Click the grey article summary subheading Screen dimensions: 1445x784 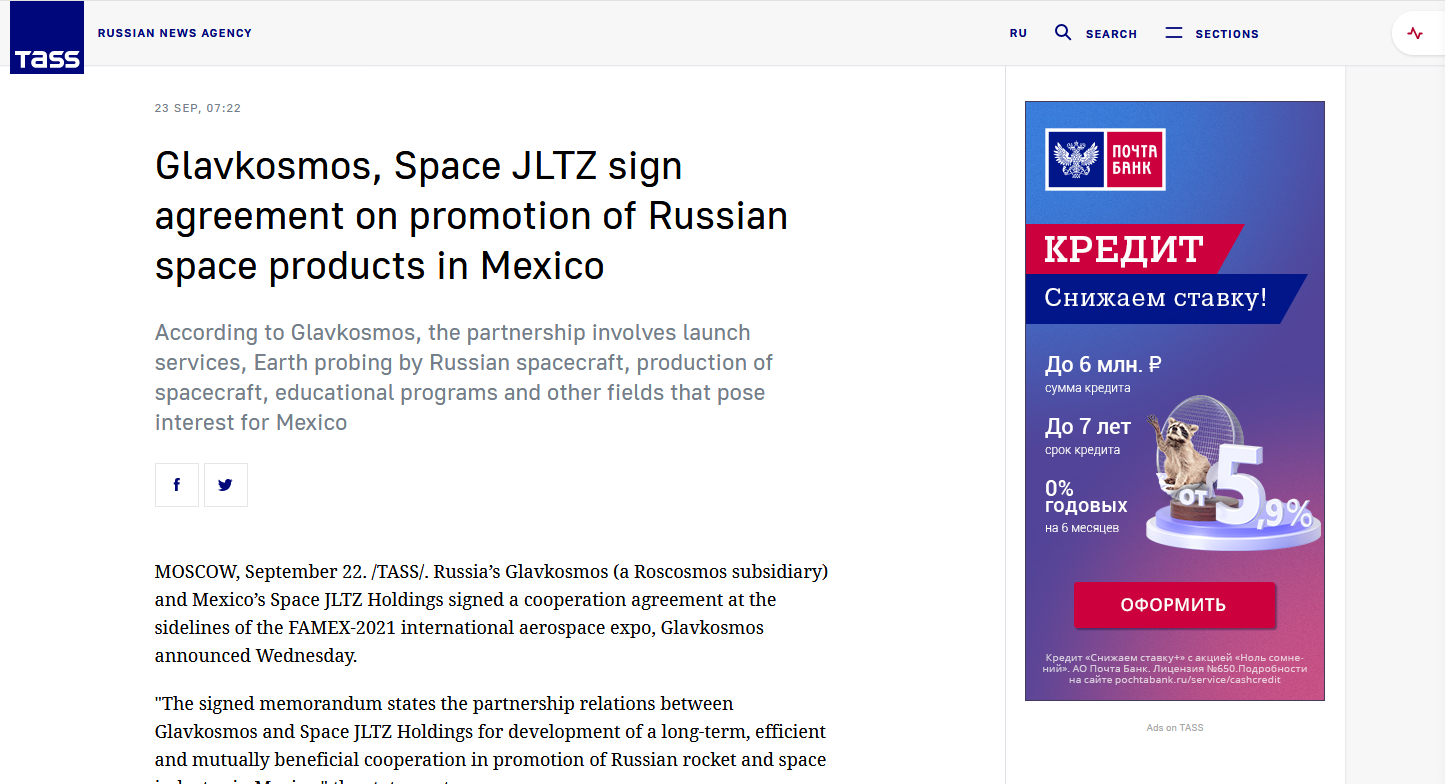[464, 377]
